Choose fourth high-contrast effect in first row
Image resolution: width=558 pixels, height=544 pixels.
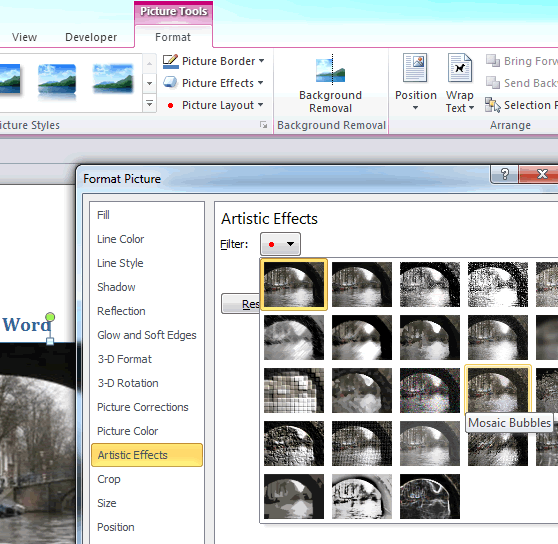(x=498, y=285)
